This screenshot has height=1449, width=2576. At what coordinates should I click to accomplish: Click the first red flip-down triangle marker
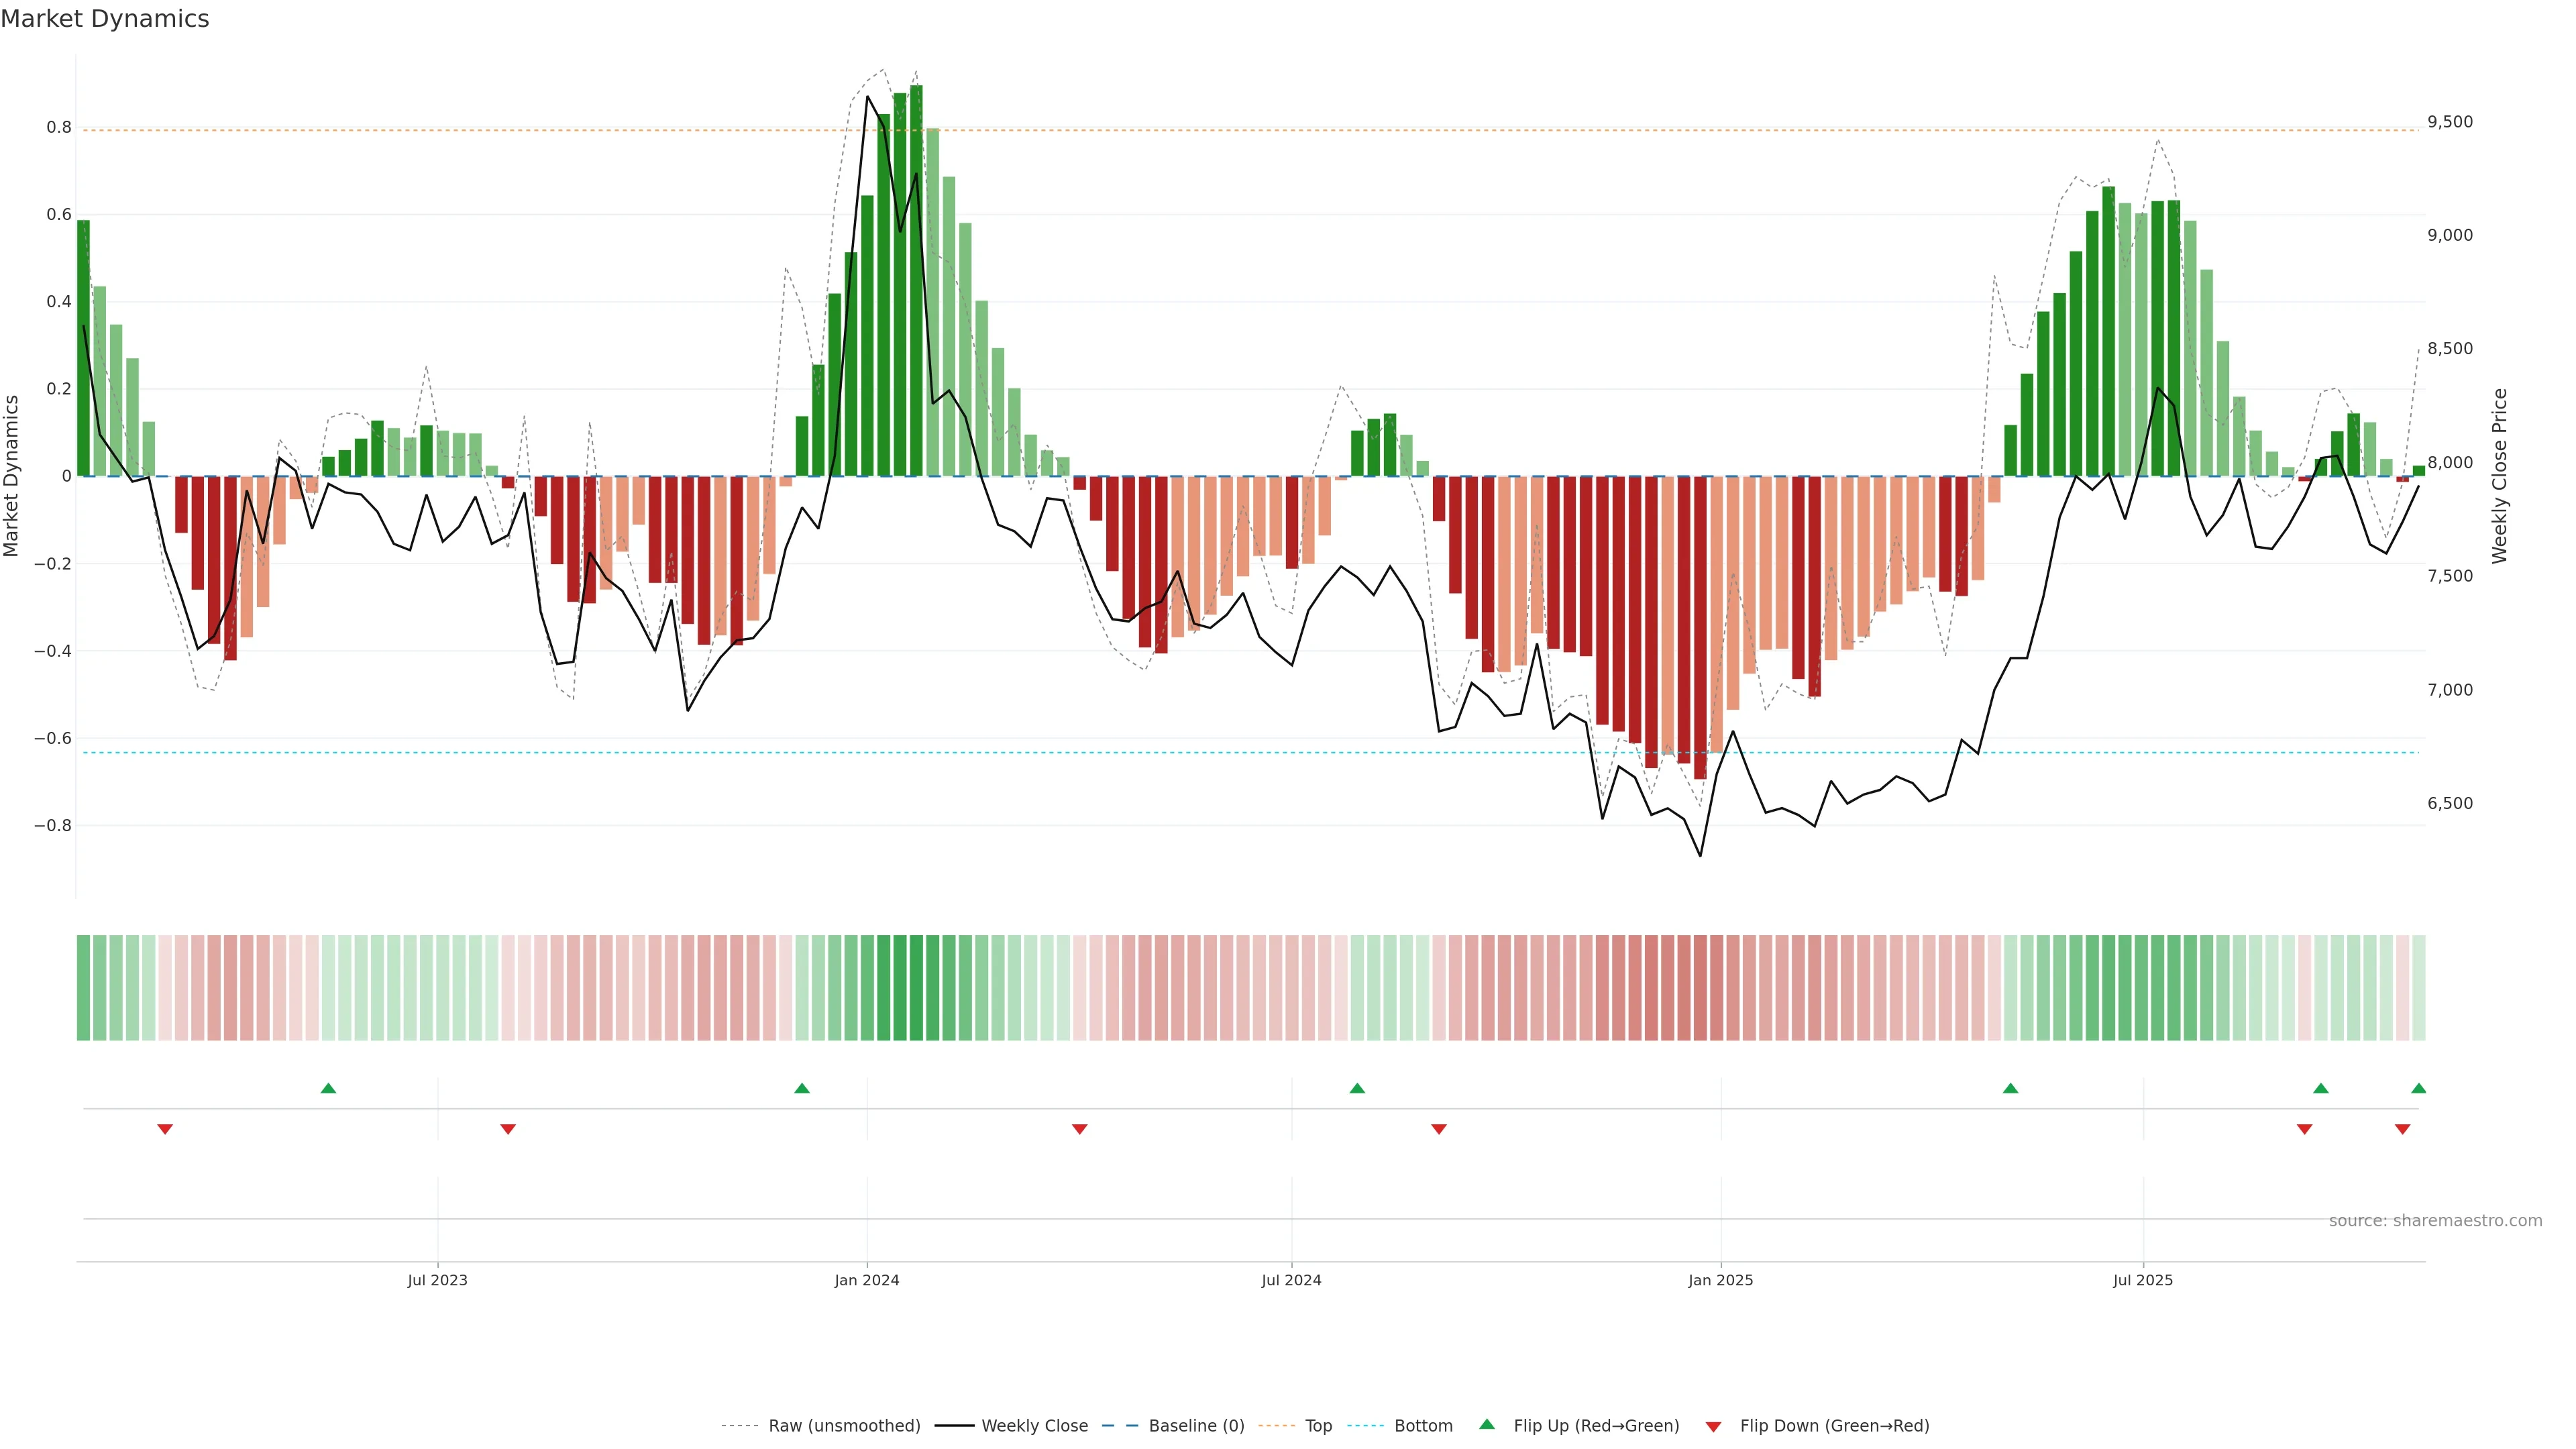pyautogui.click(x=165, y=1129)
